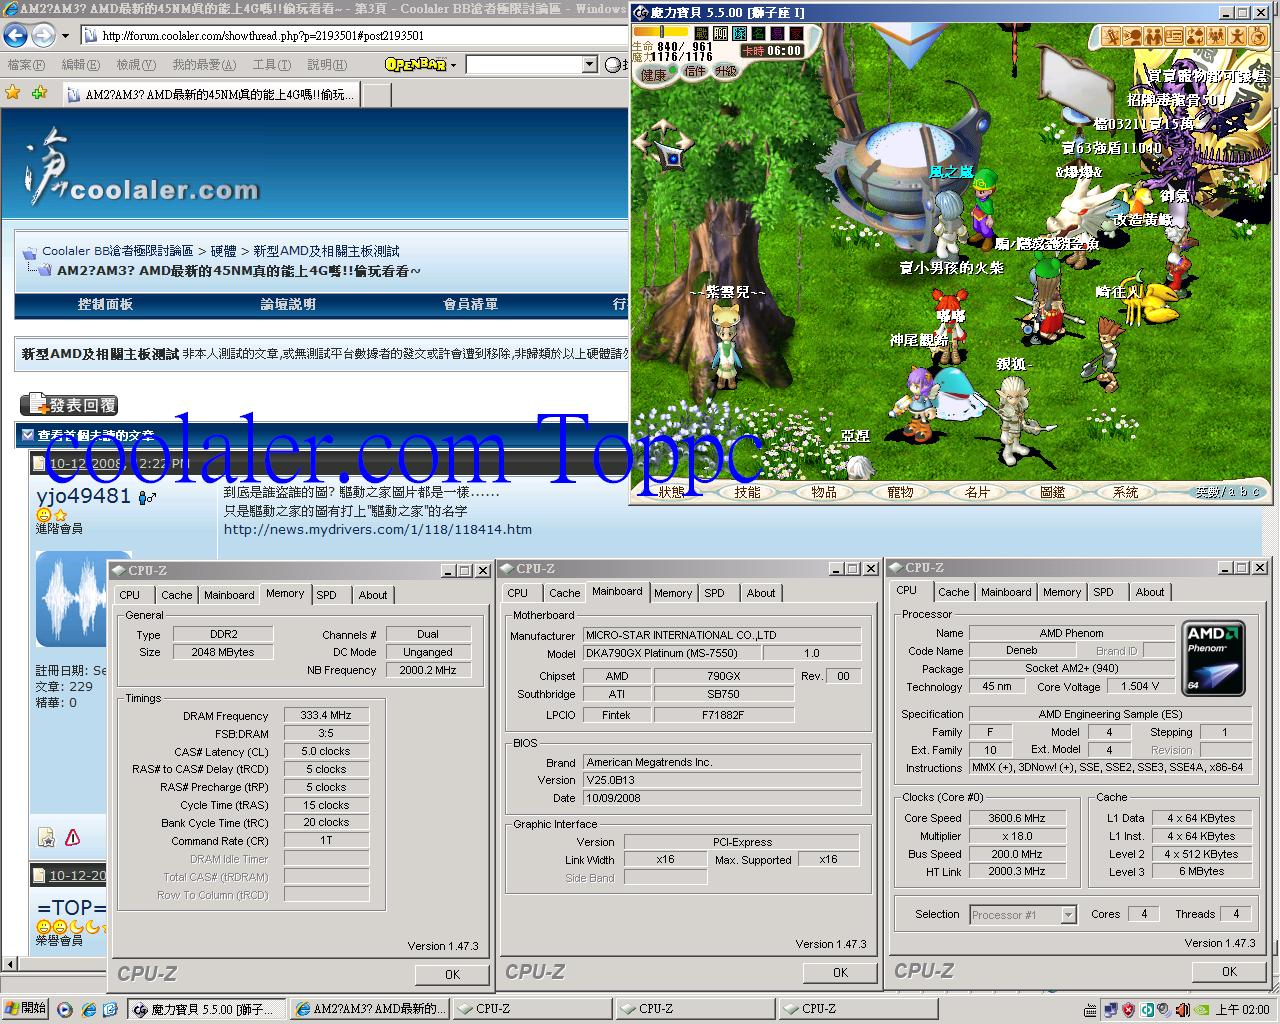Switch to Cache tab in Mainboard CPU-Z window
Screen dimensions: 1280x1024
[564, 593]
